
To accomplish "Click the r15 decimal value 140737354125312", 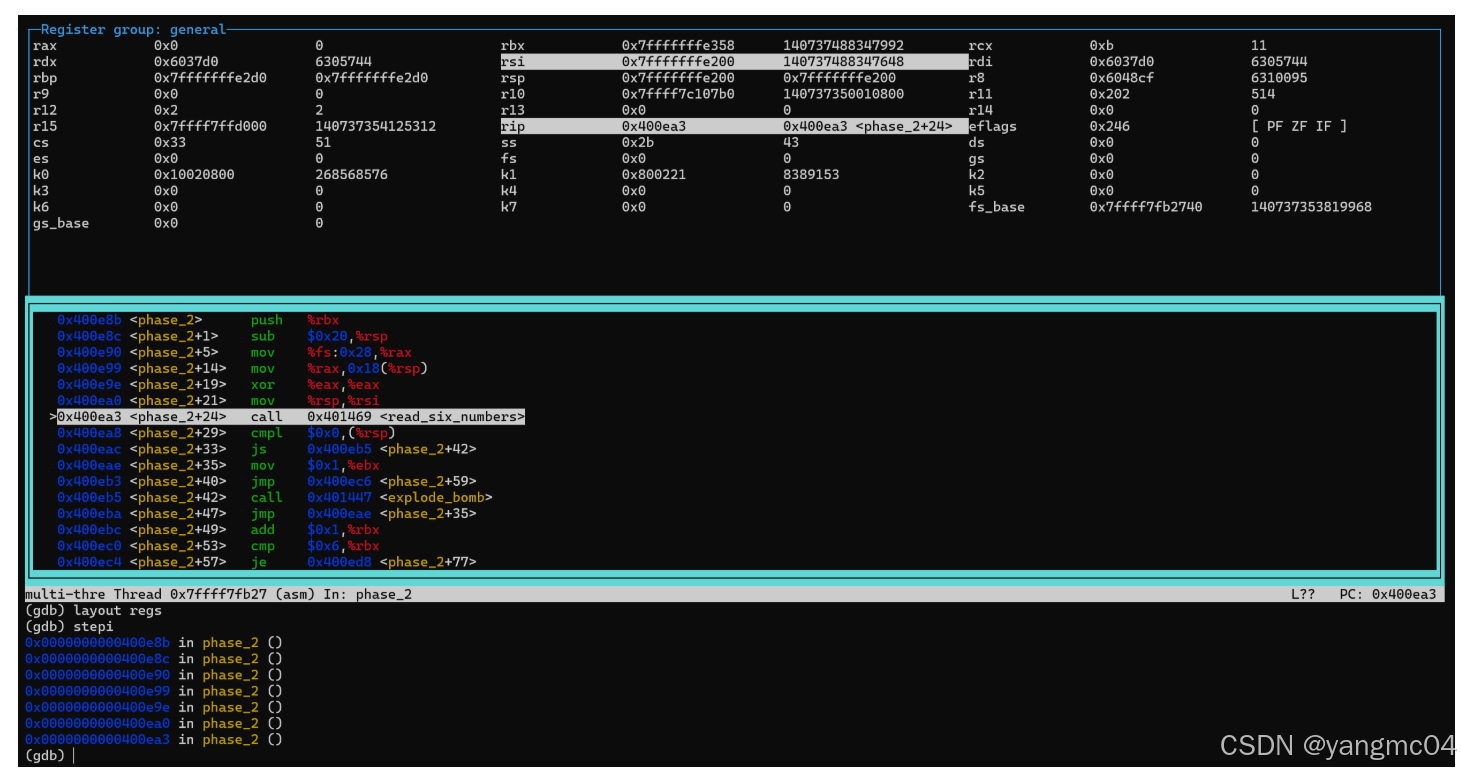I will pyautogui.click(x=375, y=126).
